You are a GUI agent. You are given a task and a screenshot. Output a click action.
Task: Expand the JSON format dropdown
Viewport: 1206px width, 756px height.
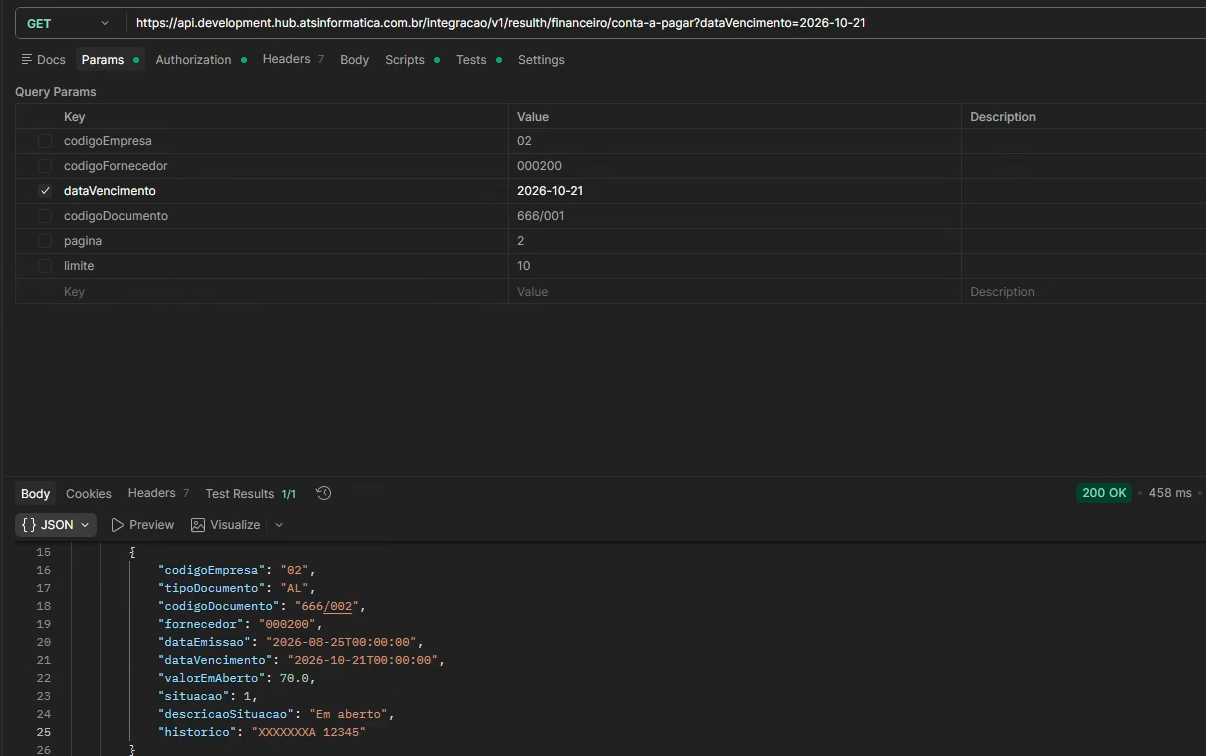click(56, 525)
